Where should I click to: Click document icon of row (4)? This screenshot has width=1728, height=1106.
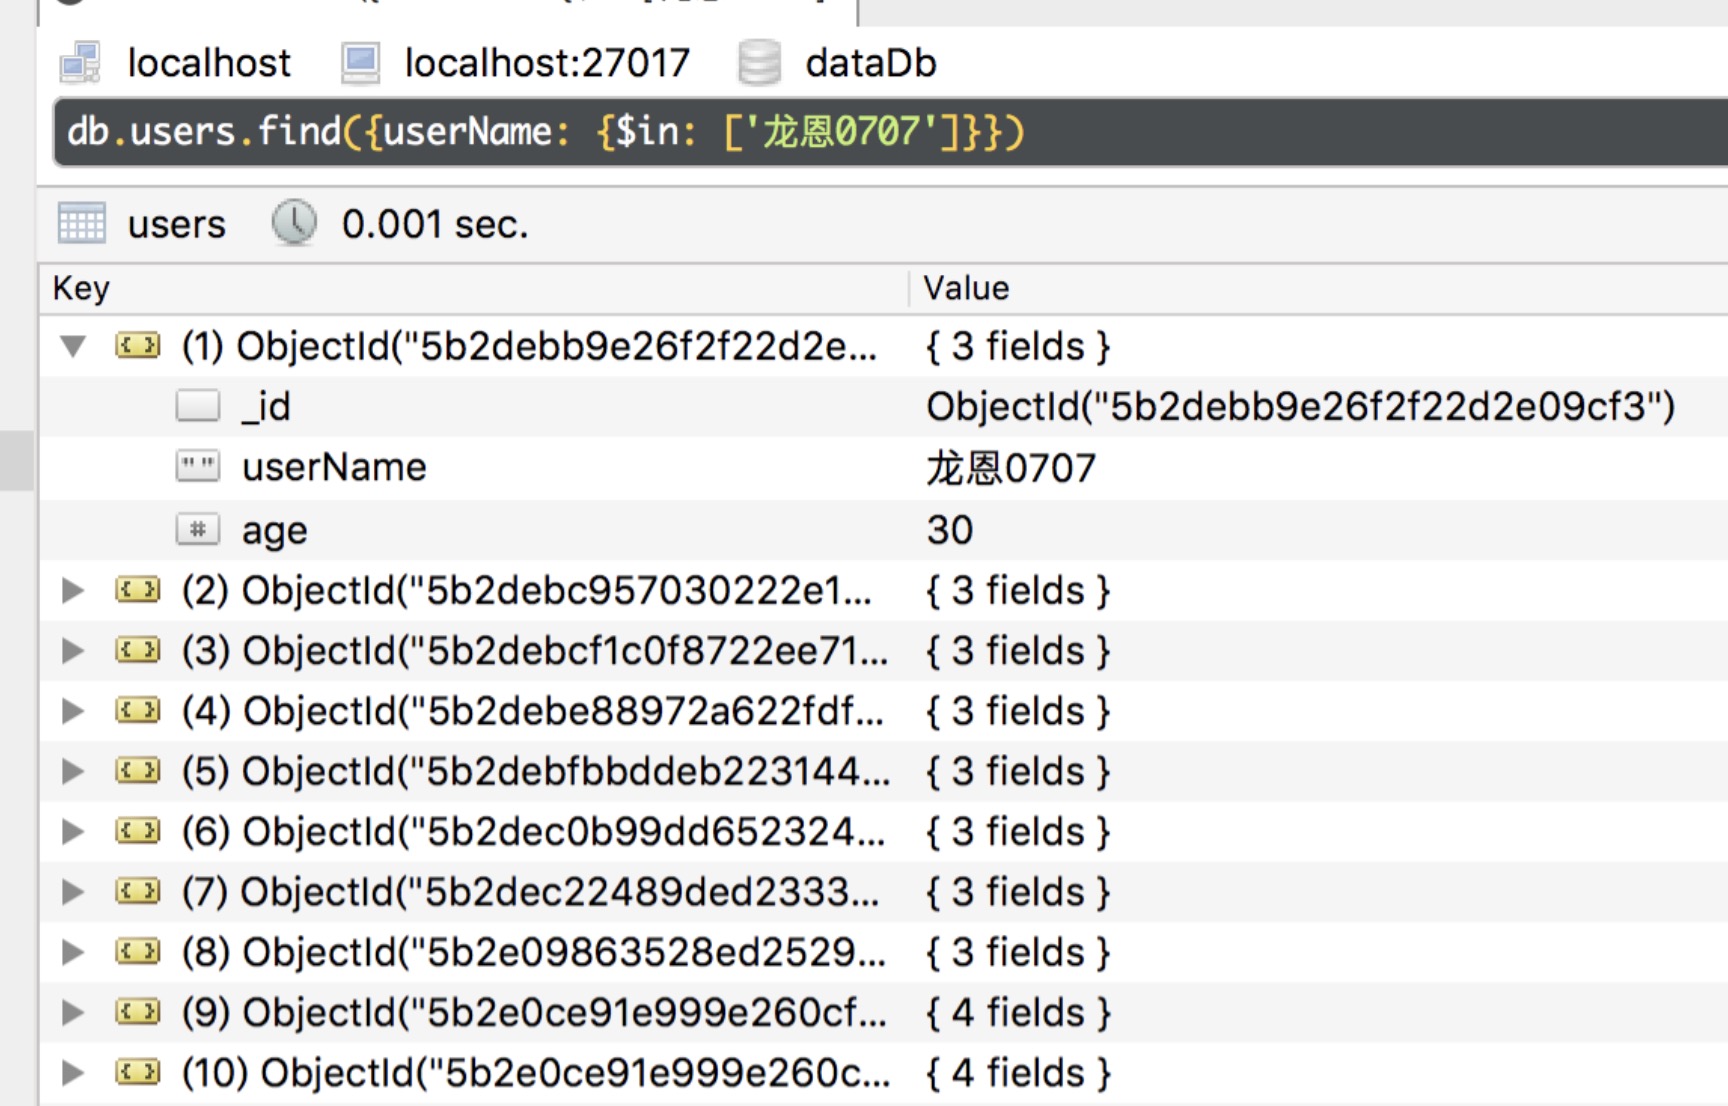pos(138,711)
